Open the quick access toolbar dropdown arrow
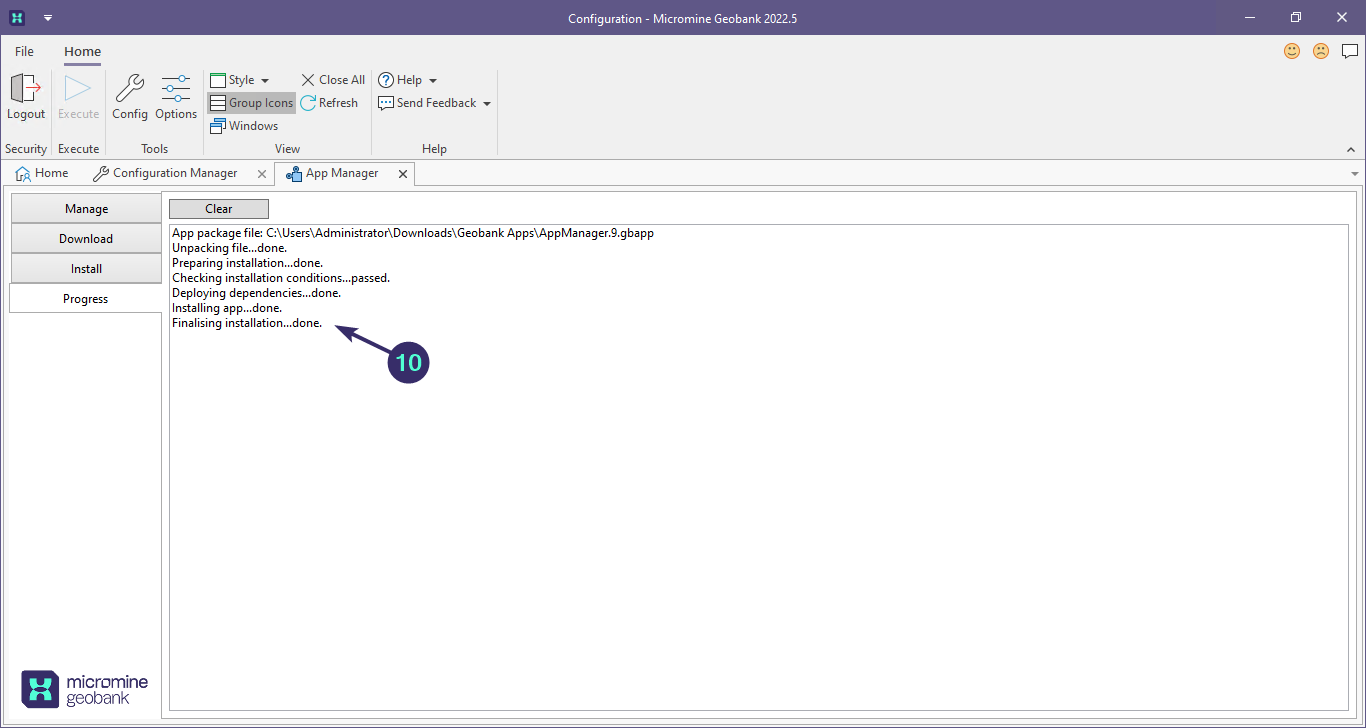1366x728 pixels. coord(48,18)
